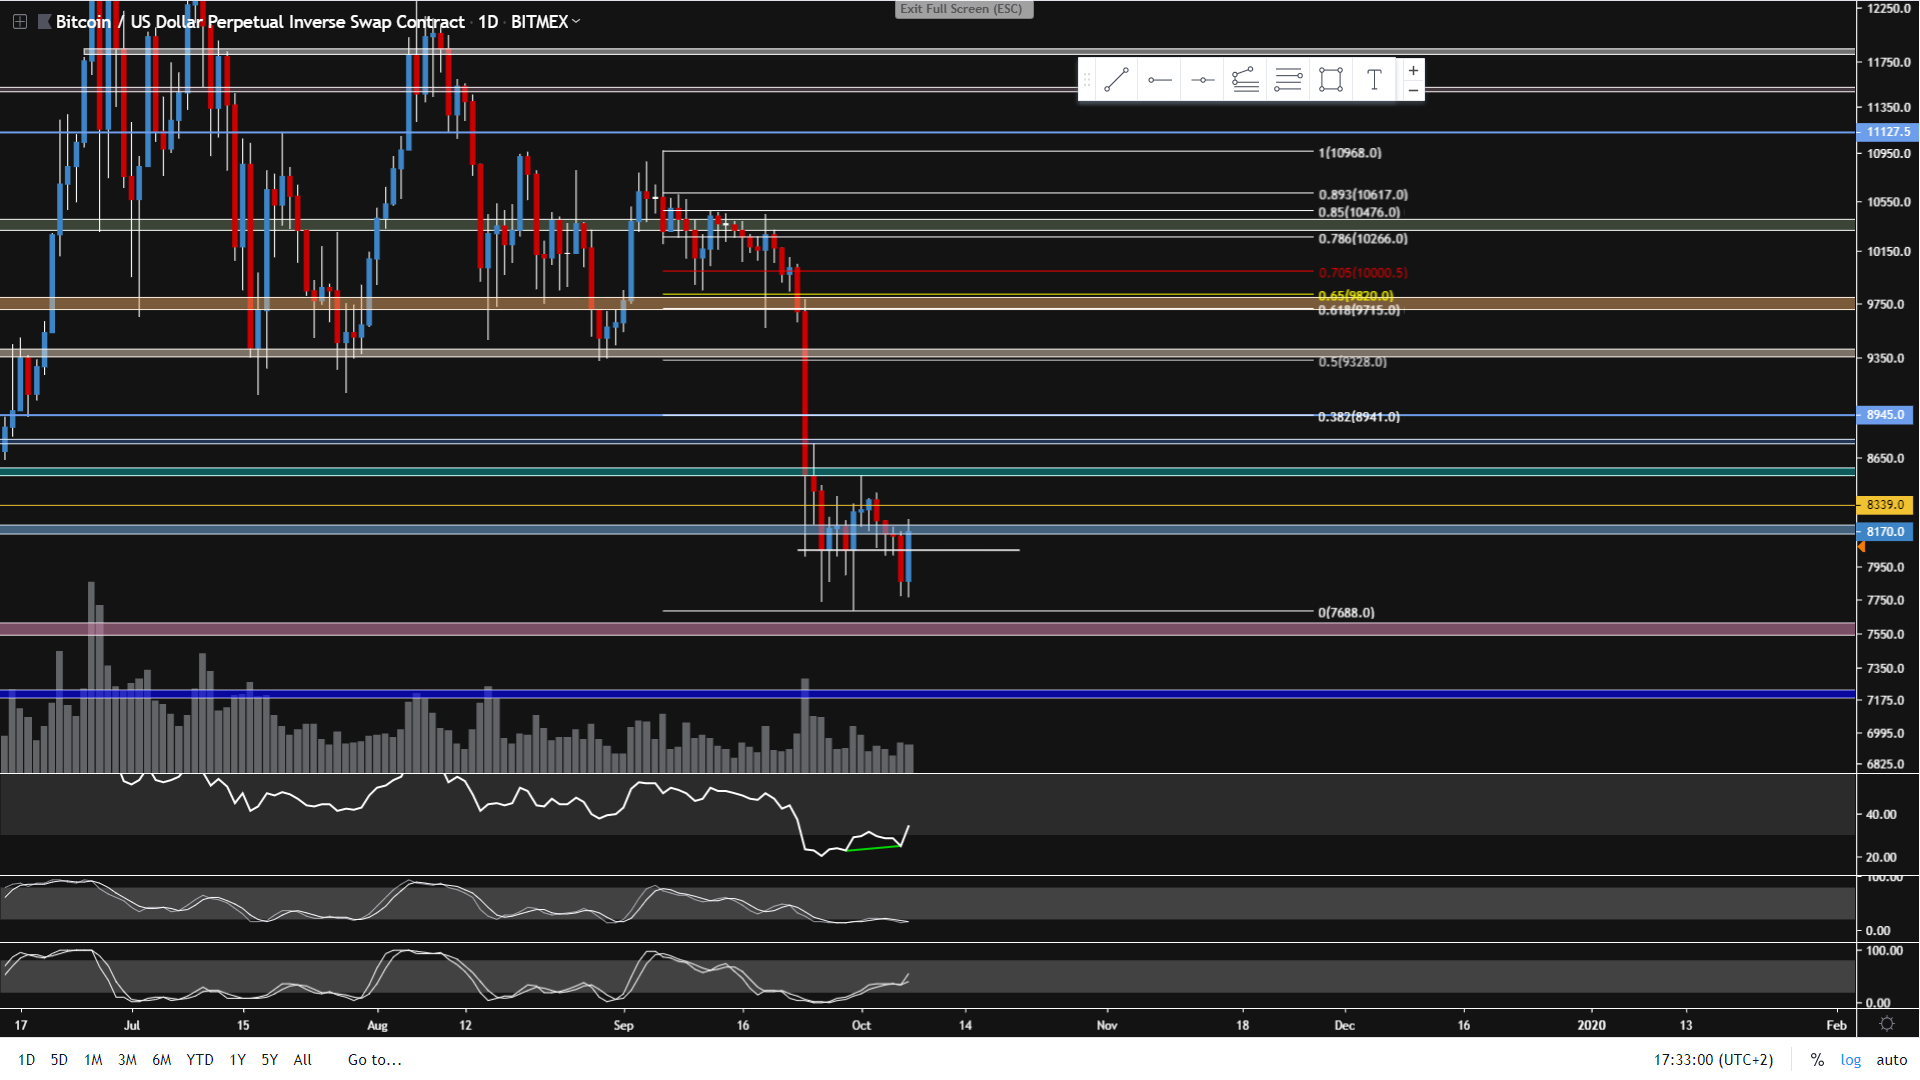The width and height of the screenshot is (1920, 1080).
Task: Open chart settings gear icon
Action: tap(1887, 1024)
